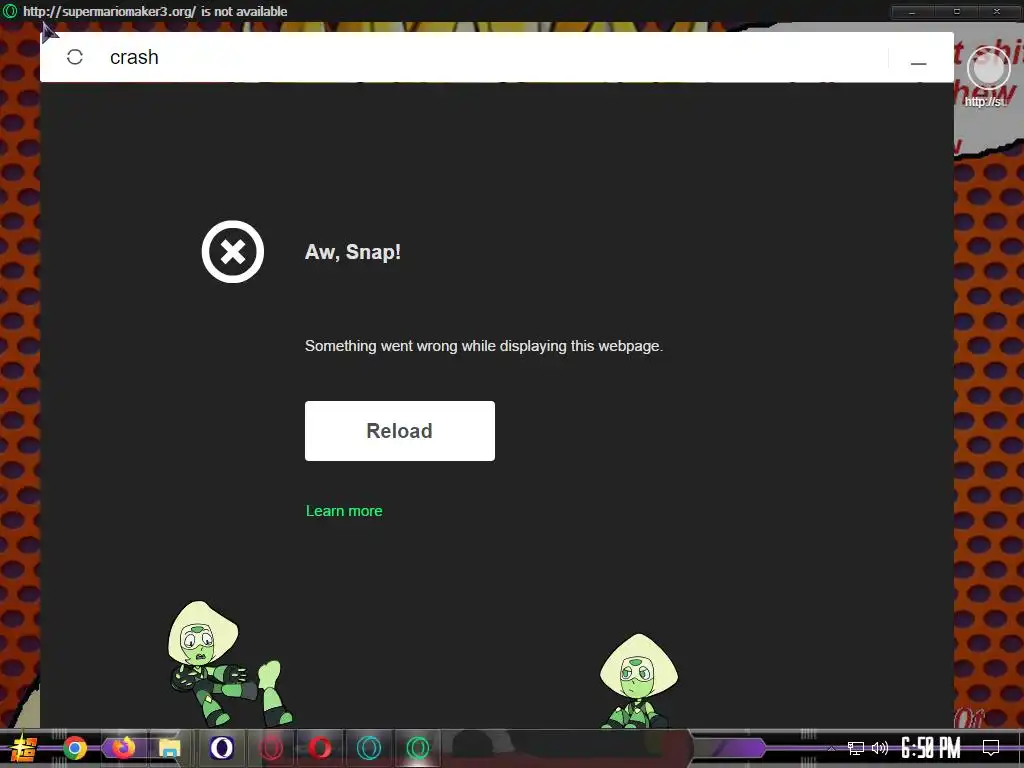Open the notification action center icon
Viewport: 1024px width, 768px height.
coord(991,748)
